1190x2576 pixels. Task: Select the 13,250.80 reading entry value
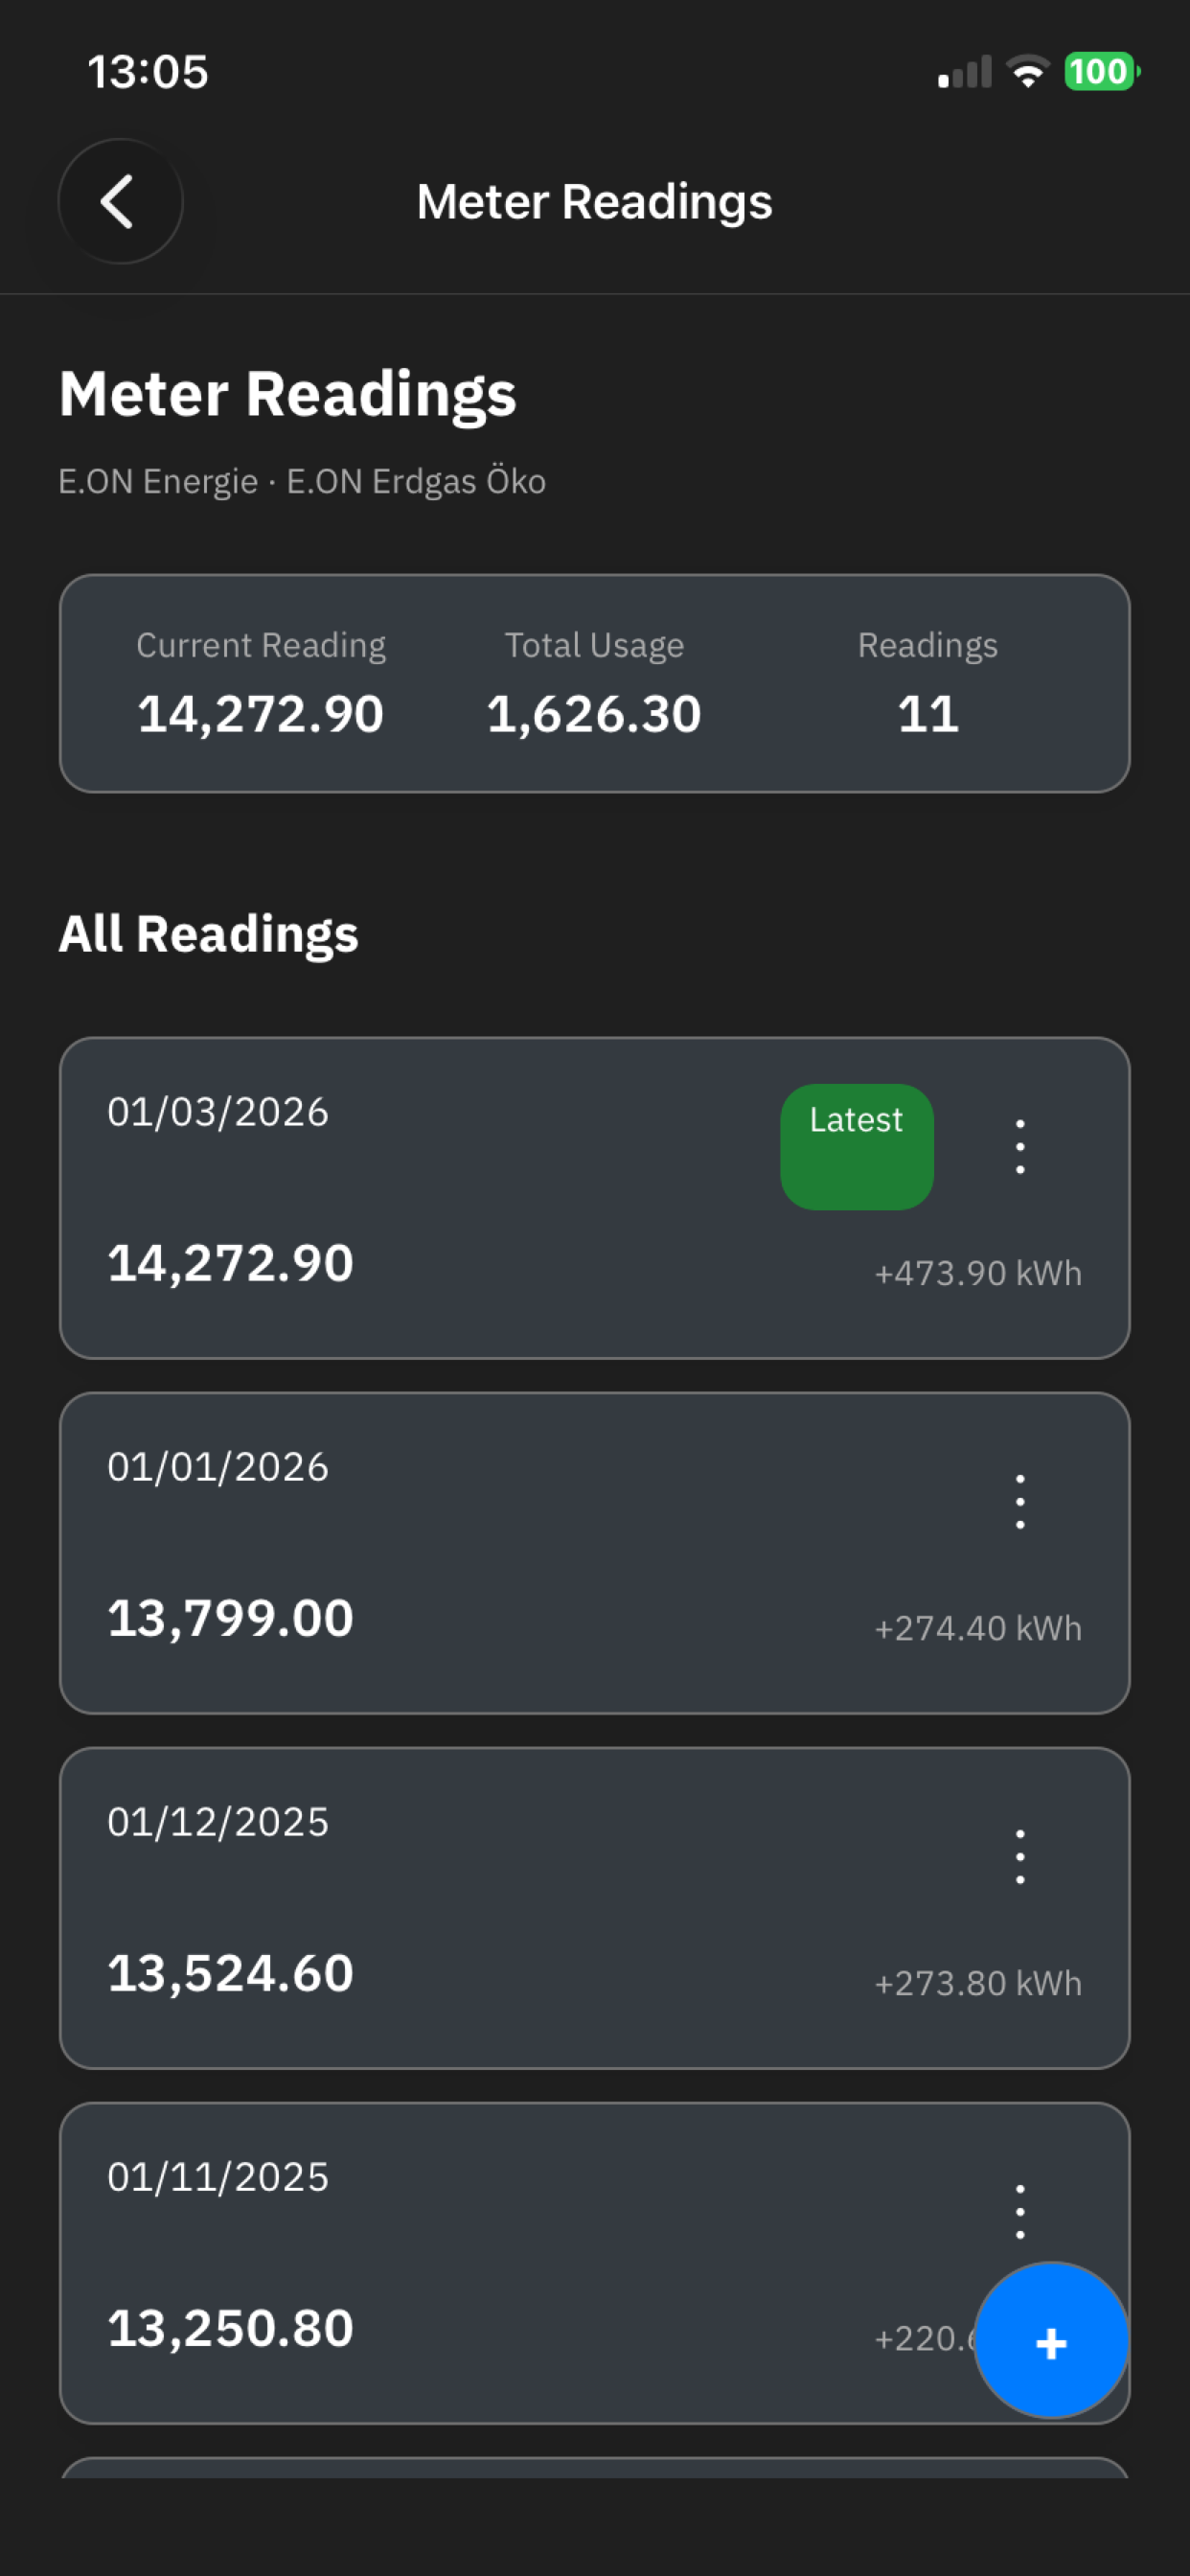tap(230, 2328)
